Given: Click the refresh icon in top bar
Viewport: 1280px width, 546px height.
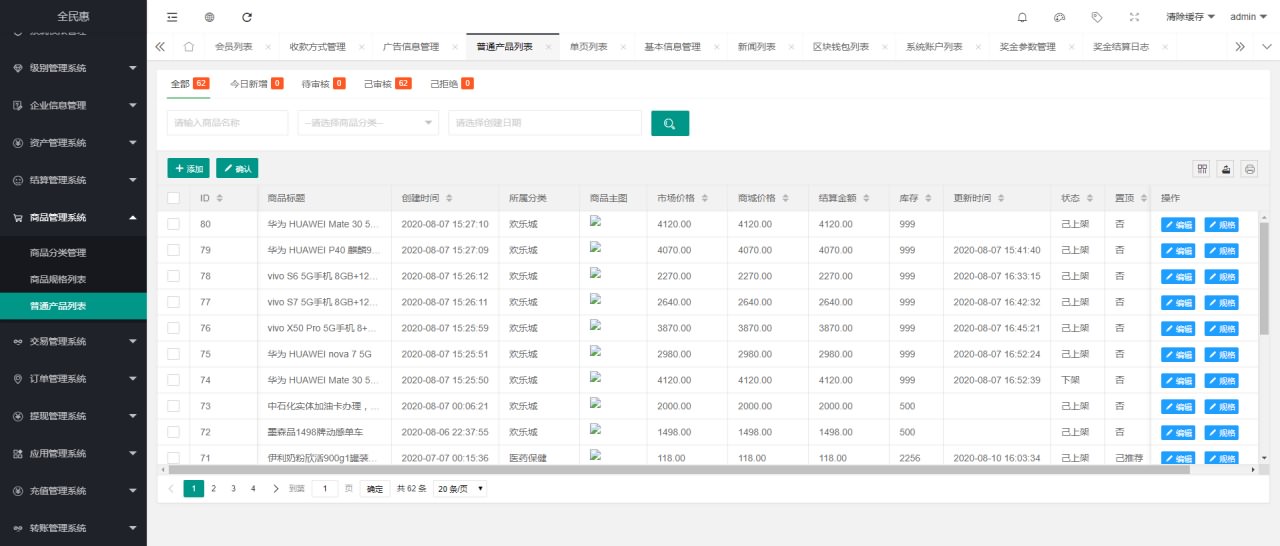Looking at the screenshot, I should coord(247,17).
